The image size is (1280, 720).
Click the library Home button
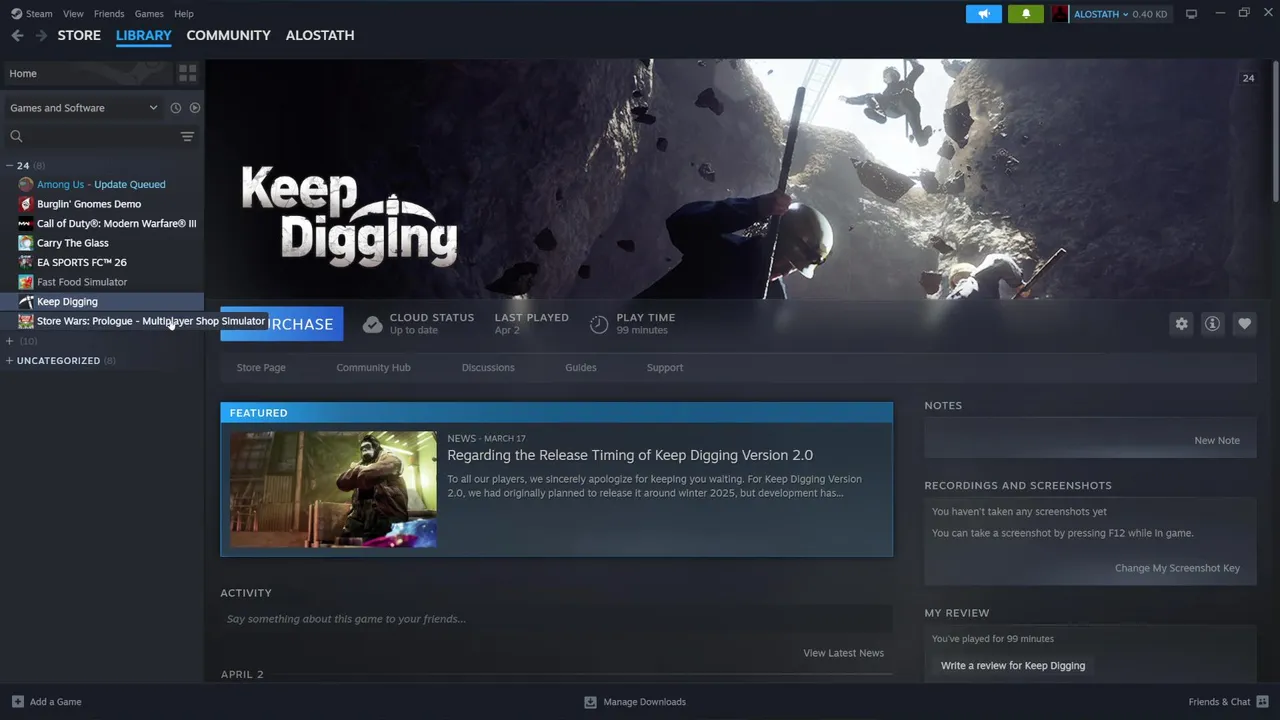point(88,73)
